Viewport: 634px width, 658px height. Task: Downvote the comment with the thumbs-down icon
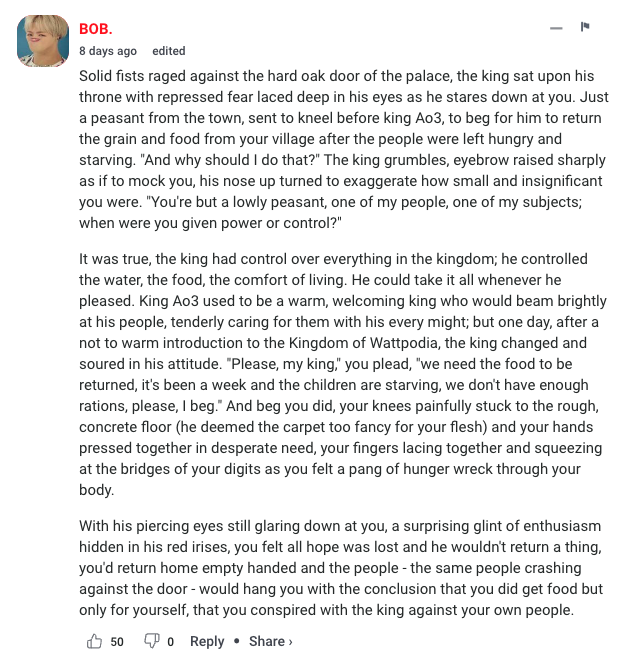pyautogui.click(x=151, y=641)
